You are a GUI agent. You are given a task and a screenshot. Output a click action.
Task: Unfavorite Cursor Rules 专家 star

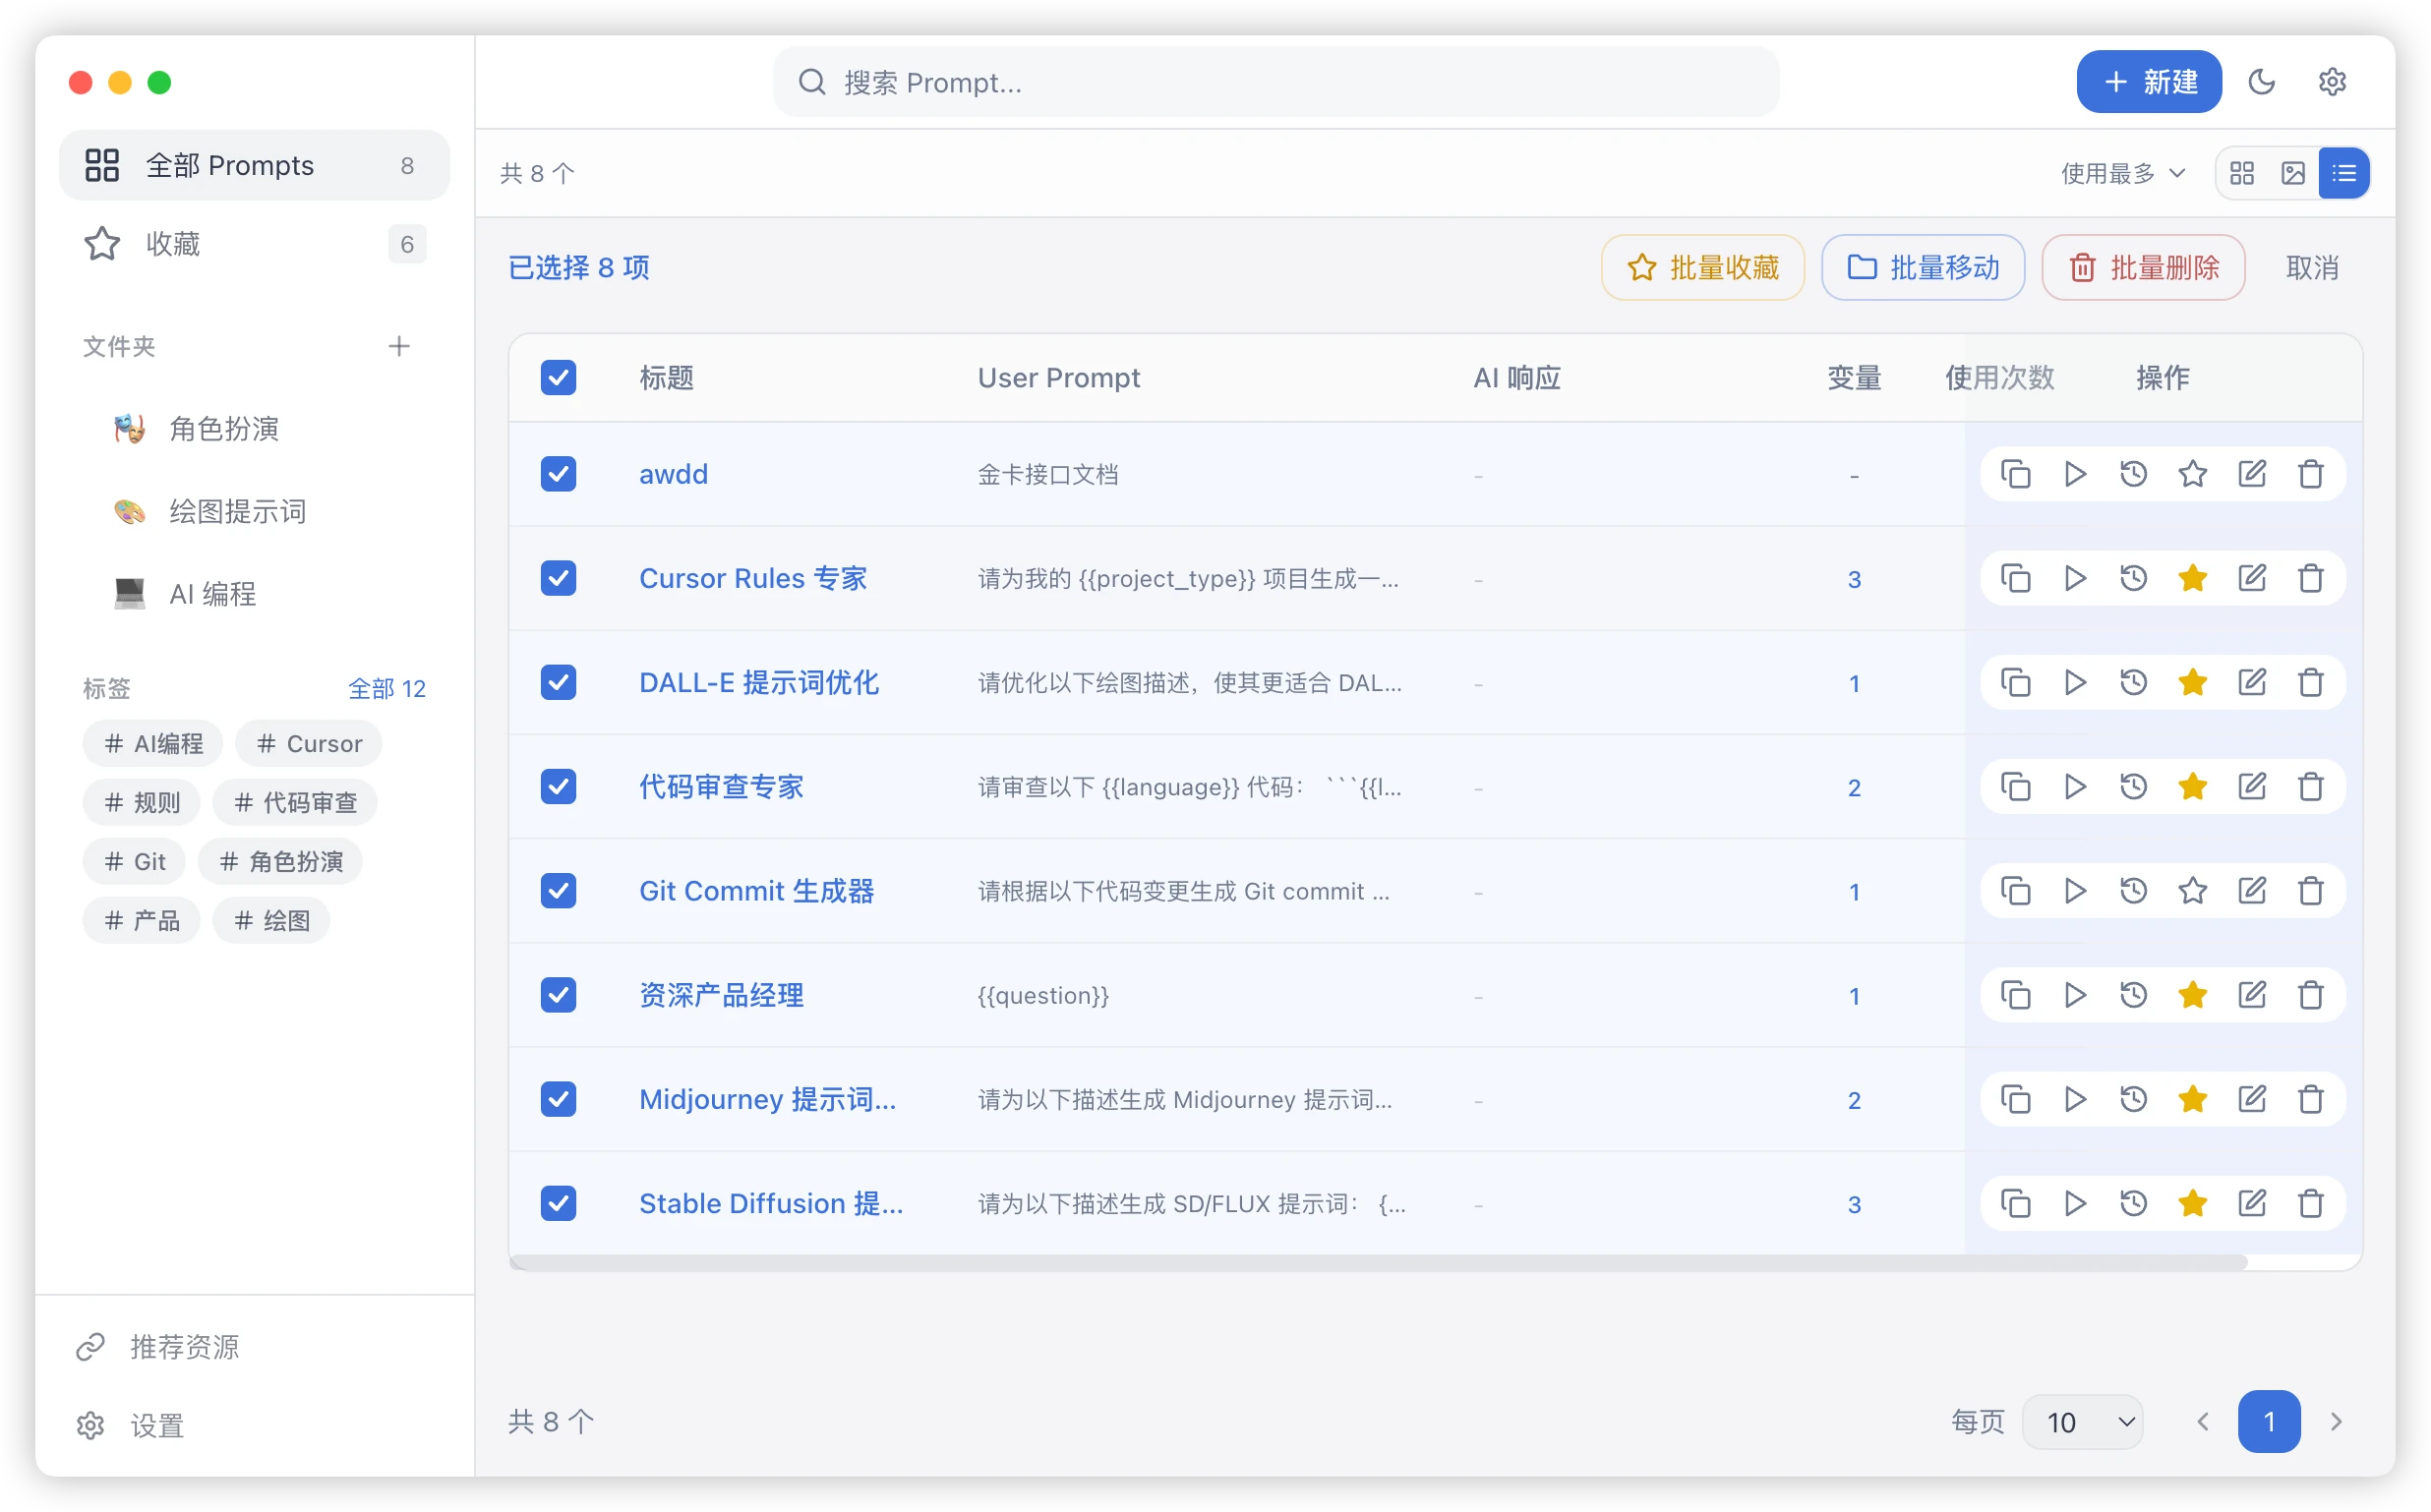coord(2192,578)
